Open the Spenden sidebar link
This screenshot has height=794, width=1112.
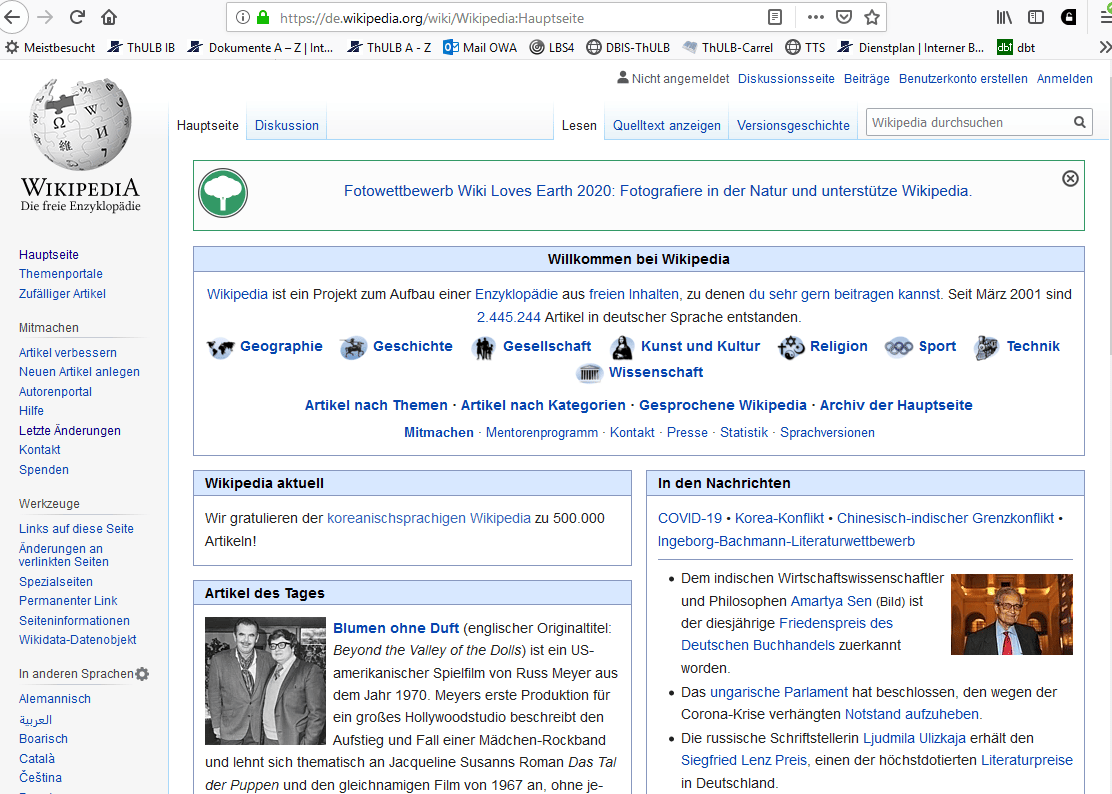tap(44, 469)
